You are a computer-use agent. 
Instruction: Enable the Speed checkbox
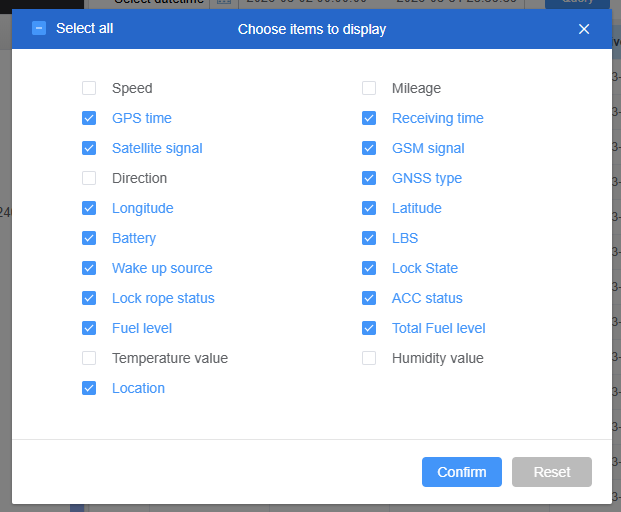coord(89,88)
